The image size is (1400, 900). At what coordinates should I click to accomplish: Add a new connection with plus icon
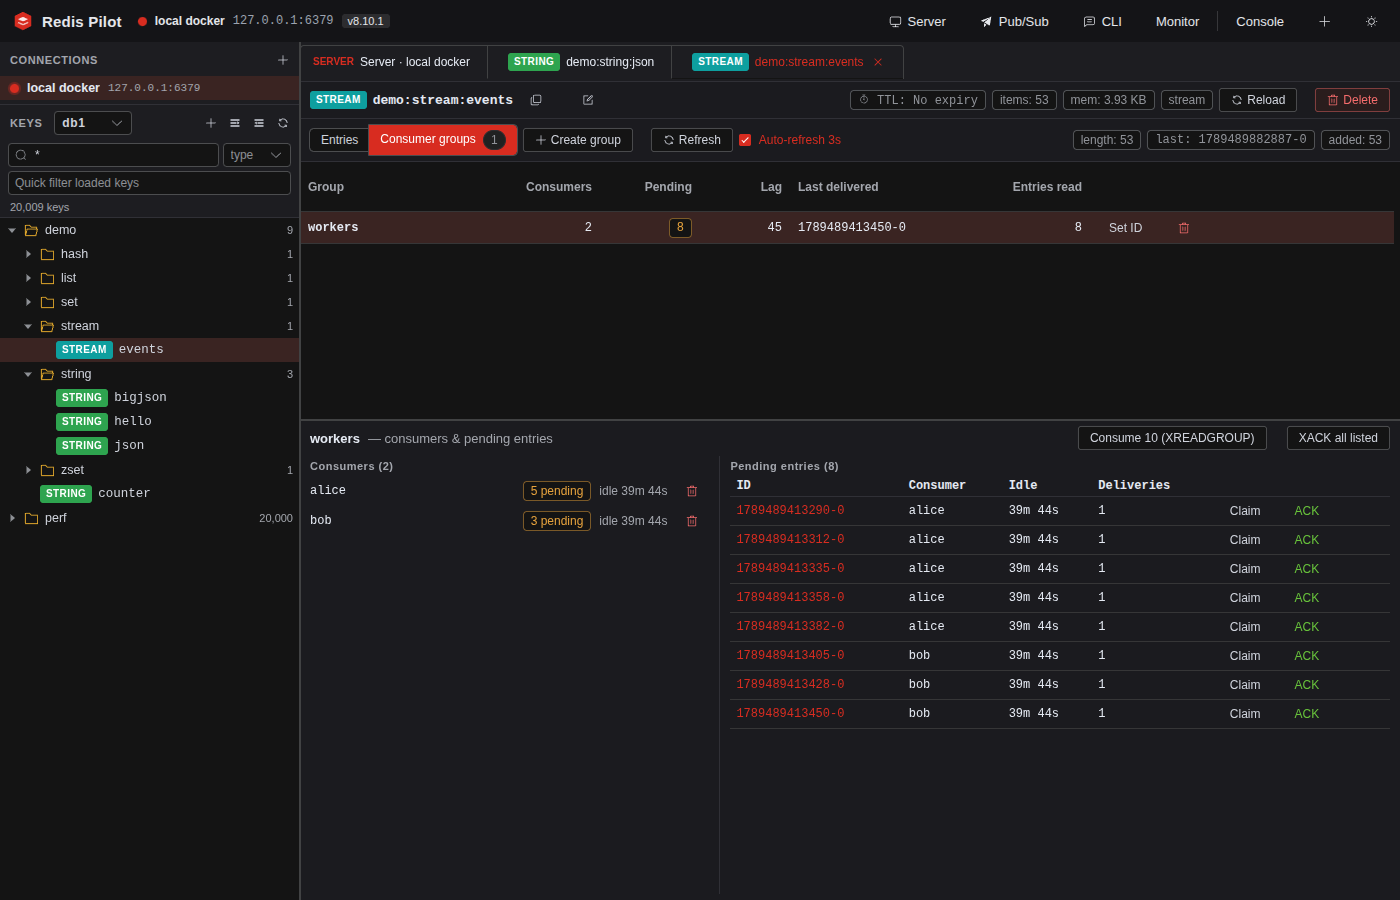click(x=283, y=60)
